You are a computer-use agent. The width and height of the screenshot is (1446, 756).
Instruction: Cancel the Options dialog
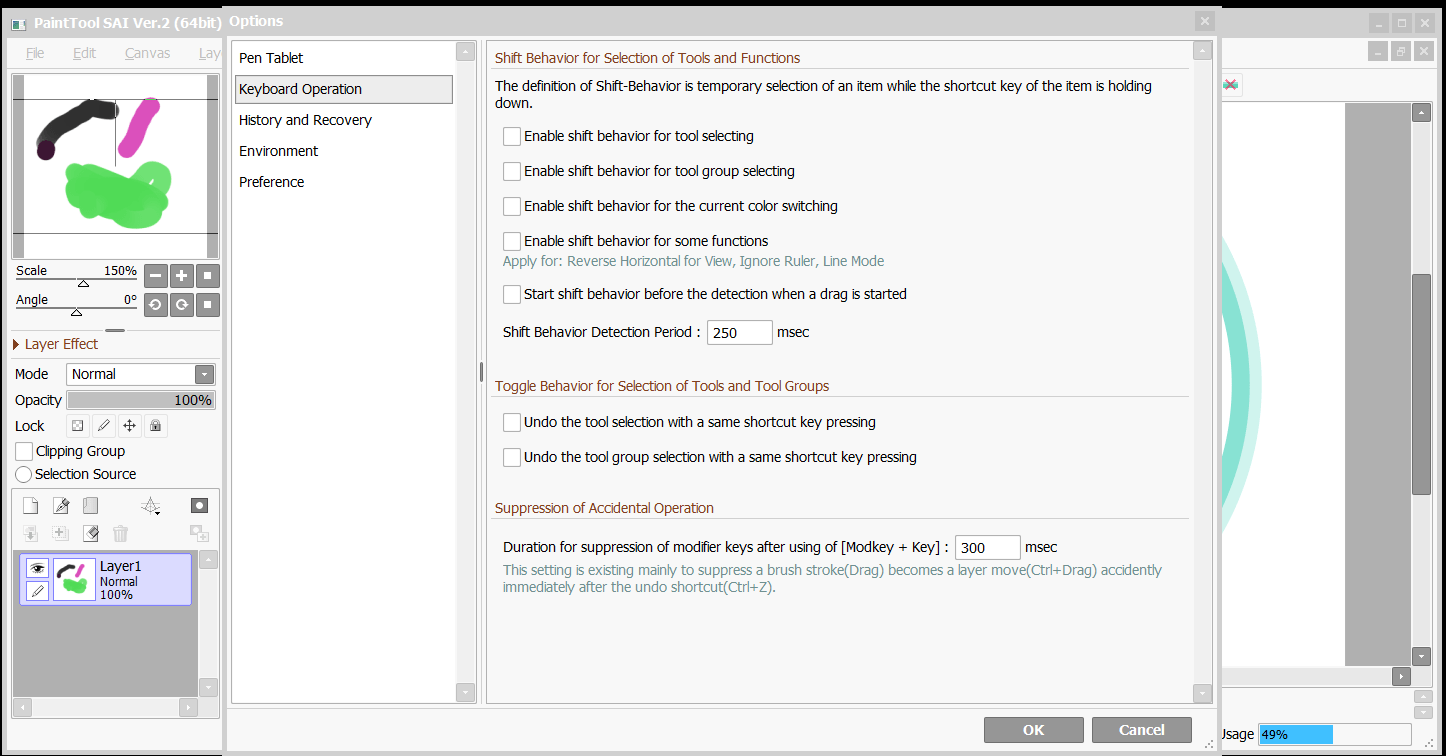tap(1142, 730)
